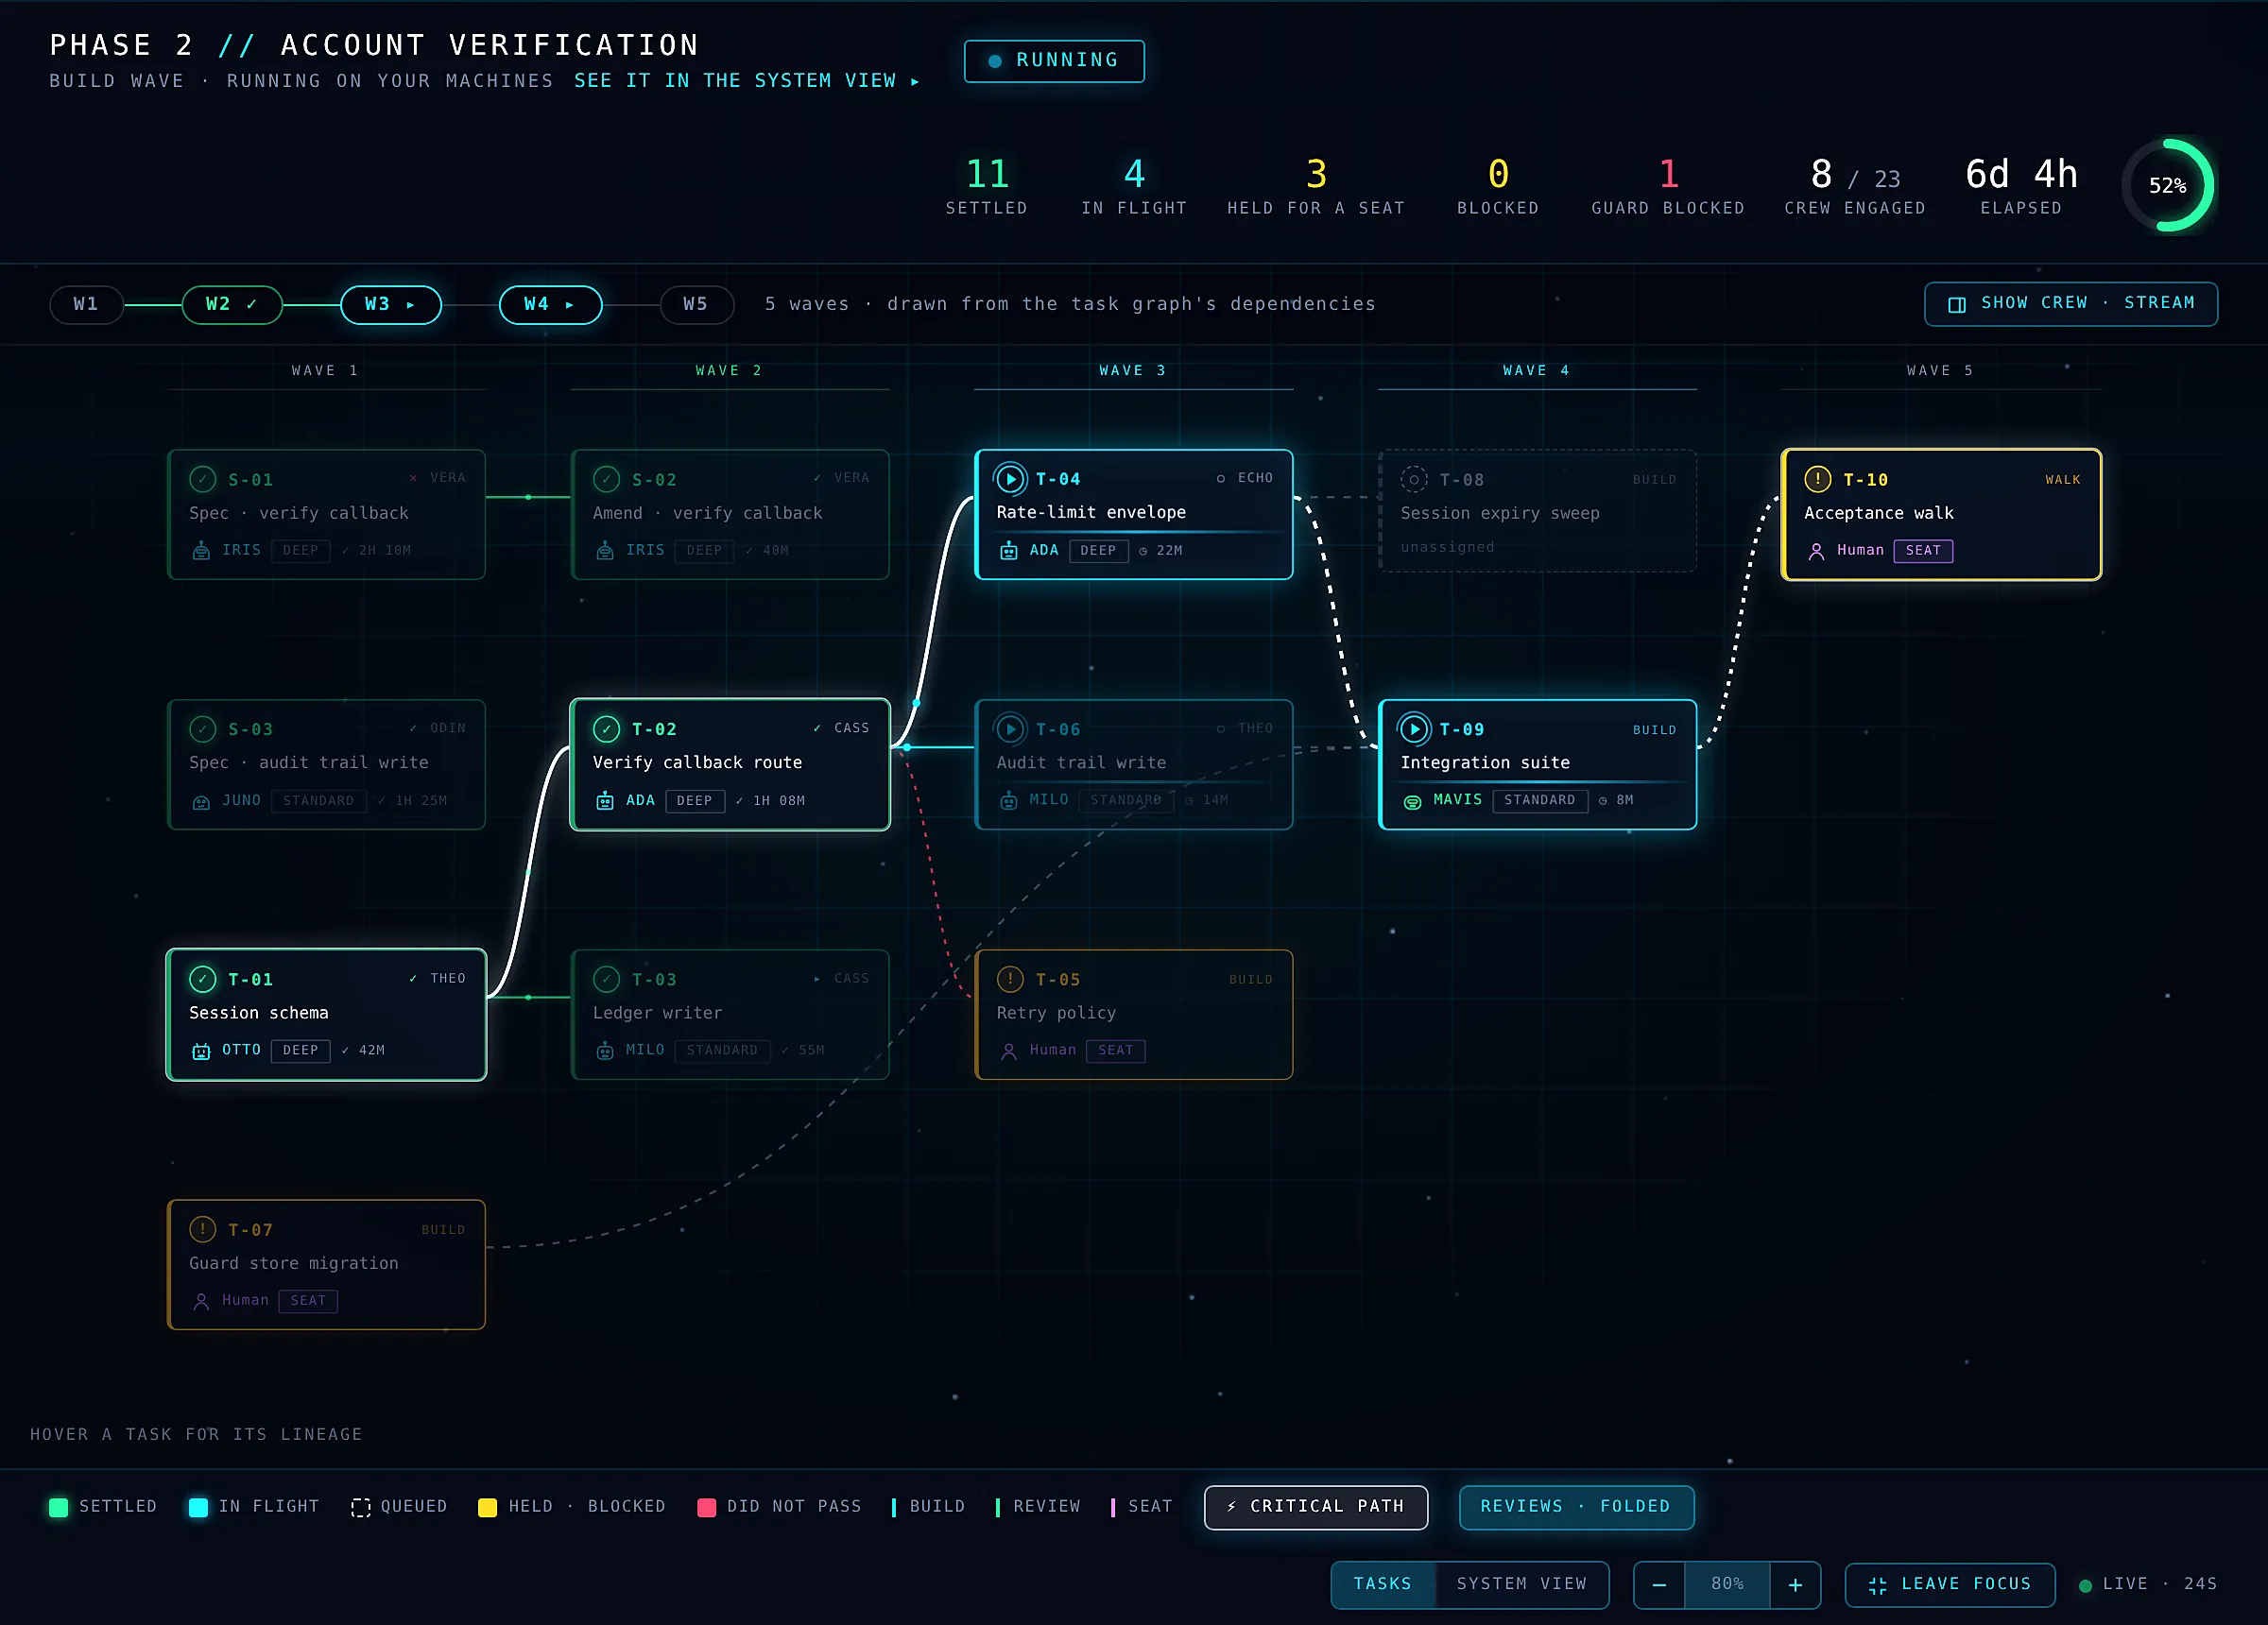Toggle Show Crew Stream panel
Image resolution: width=2268 pixels, height=1625 pixels.
click(2070, 304)
